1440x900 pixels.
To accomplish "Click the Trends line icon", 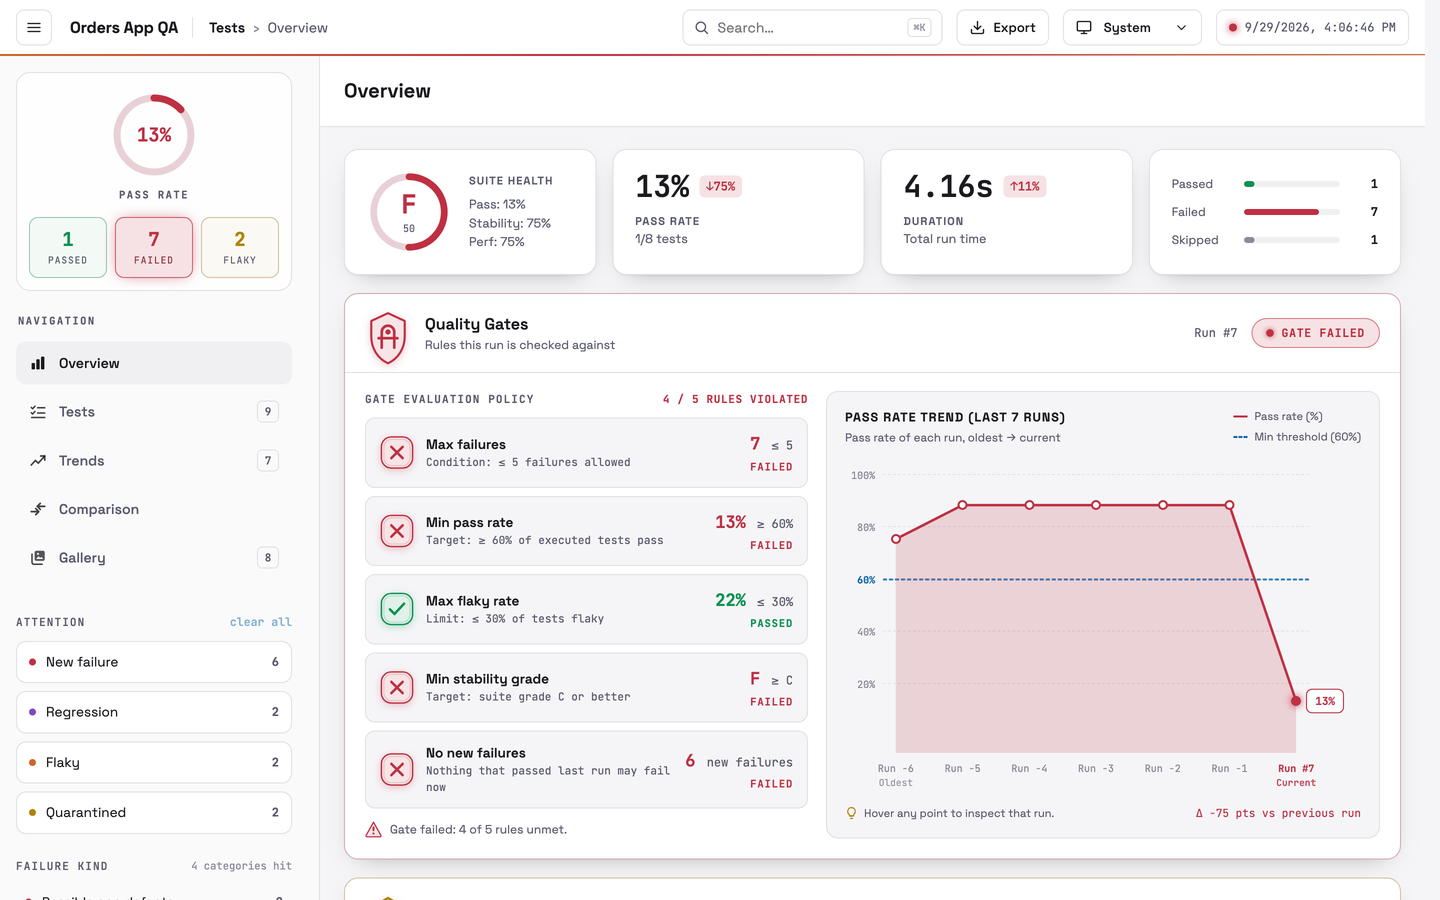I will coord(38,461).
